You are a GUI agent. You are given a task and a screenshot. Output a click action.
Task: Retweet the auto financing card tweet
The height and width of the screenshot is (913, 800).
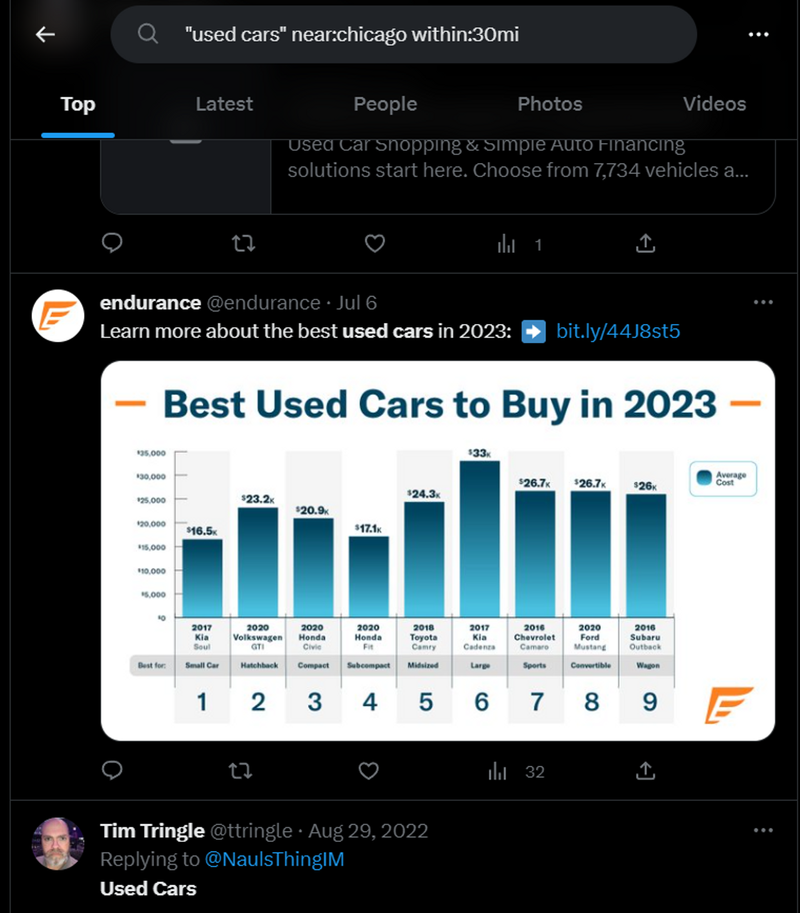click(x=243, y=243)
